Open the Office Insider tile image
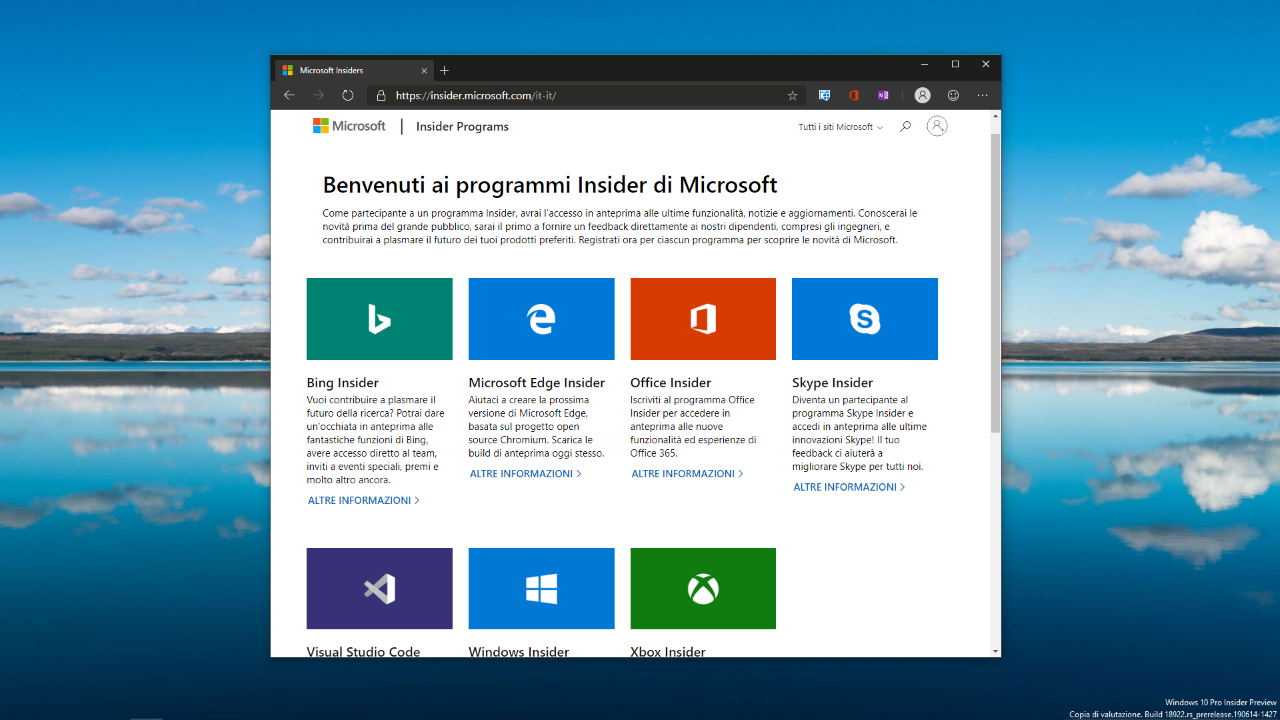Screen dimensions: 1280x720 coord(703,319)
